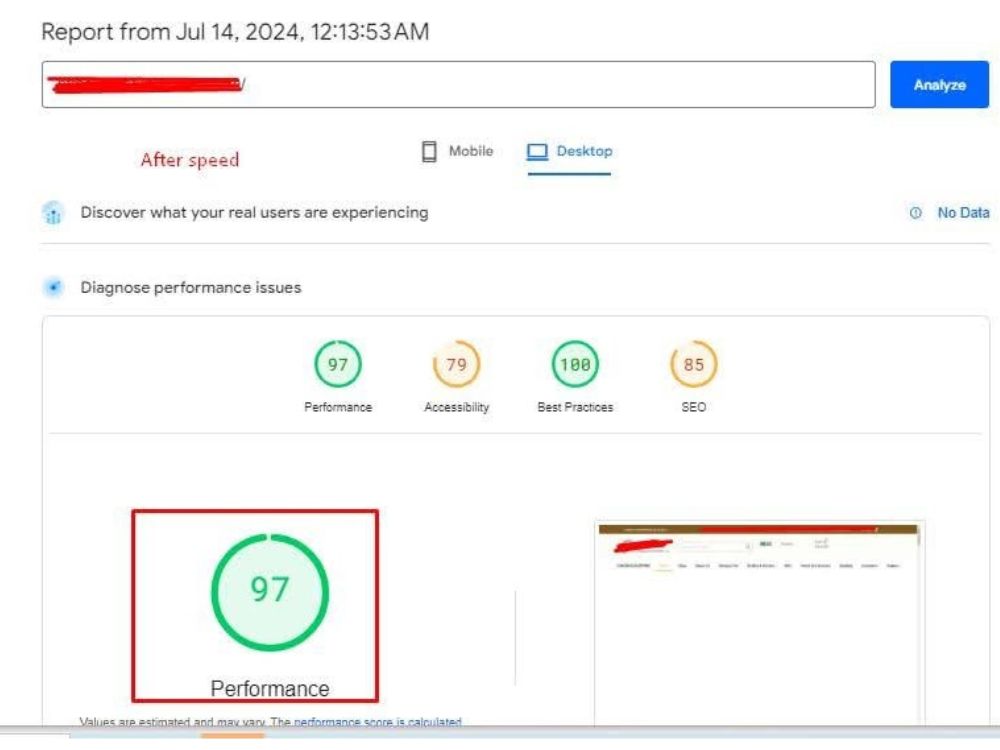Click the Desktop laptop icon
Screen dimensions: 1000x750
click(537, 152)
